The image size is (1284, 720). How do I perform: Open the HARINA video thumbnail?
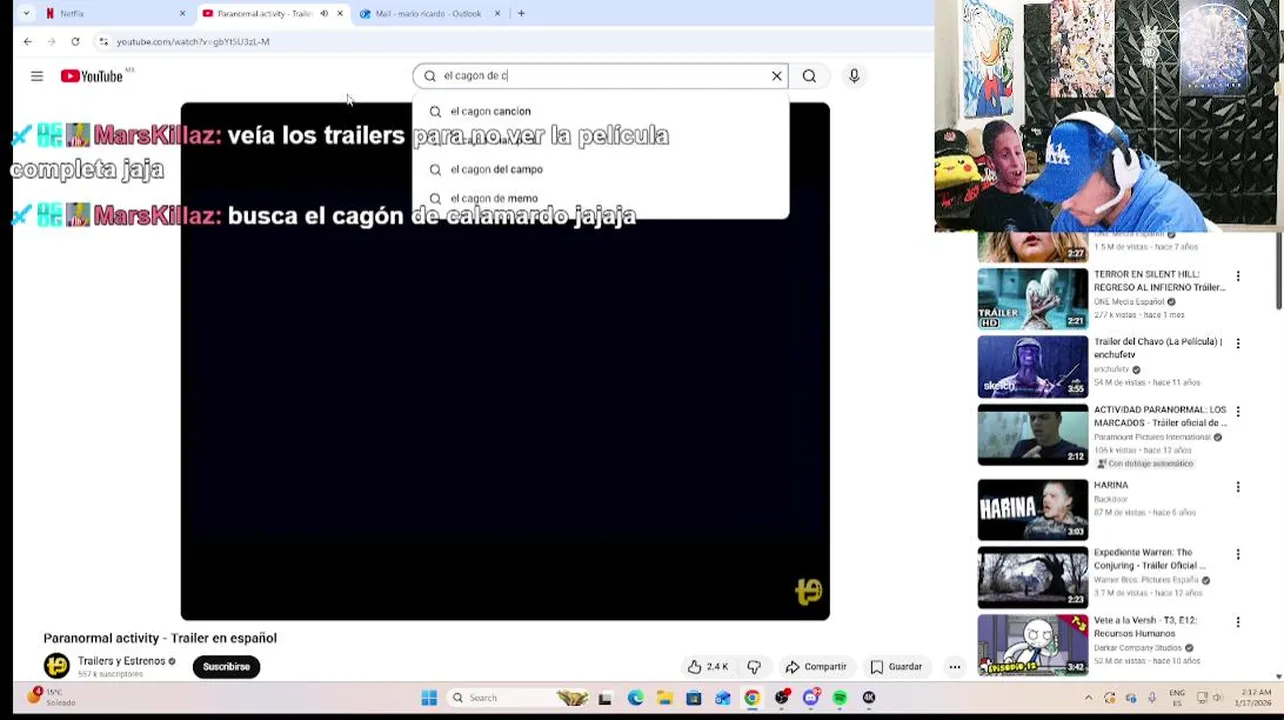(x=1032, y=510)
